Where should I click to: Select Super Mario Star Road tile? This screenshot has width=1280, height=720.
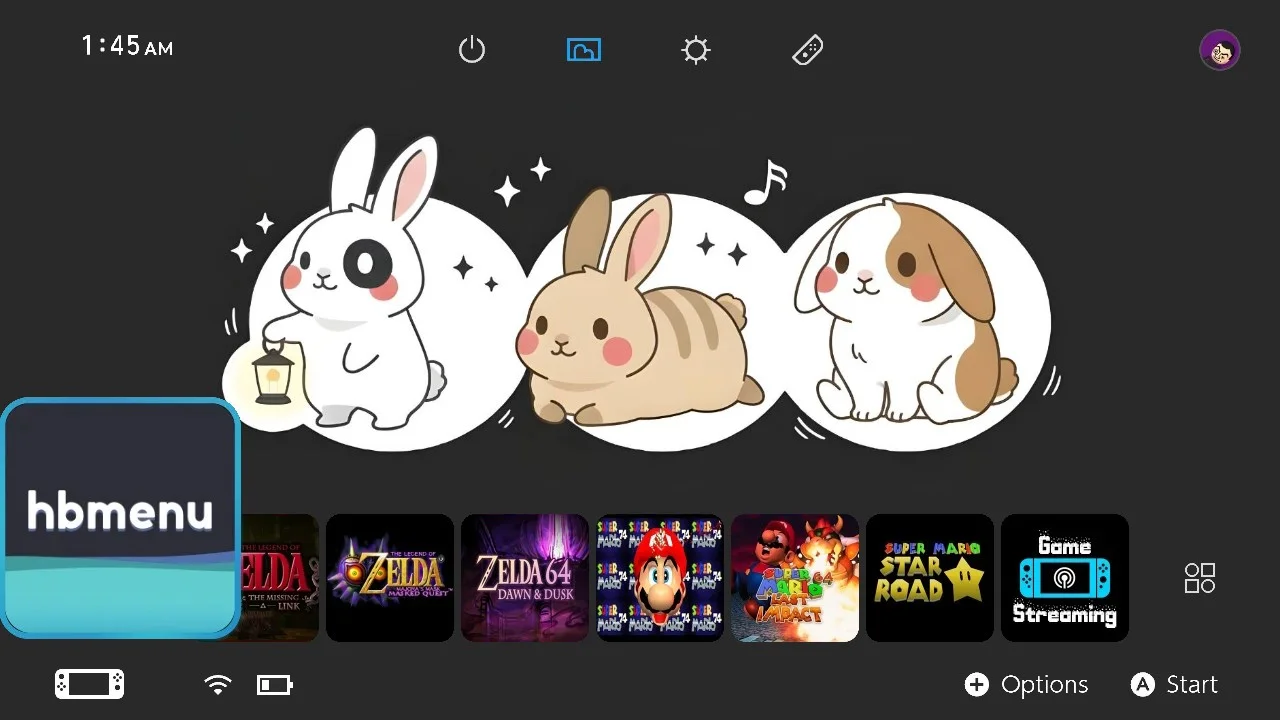(x=930, y=578)
